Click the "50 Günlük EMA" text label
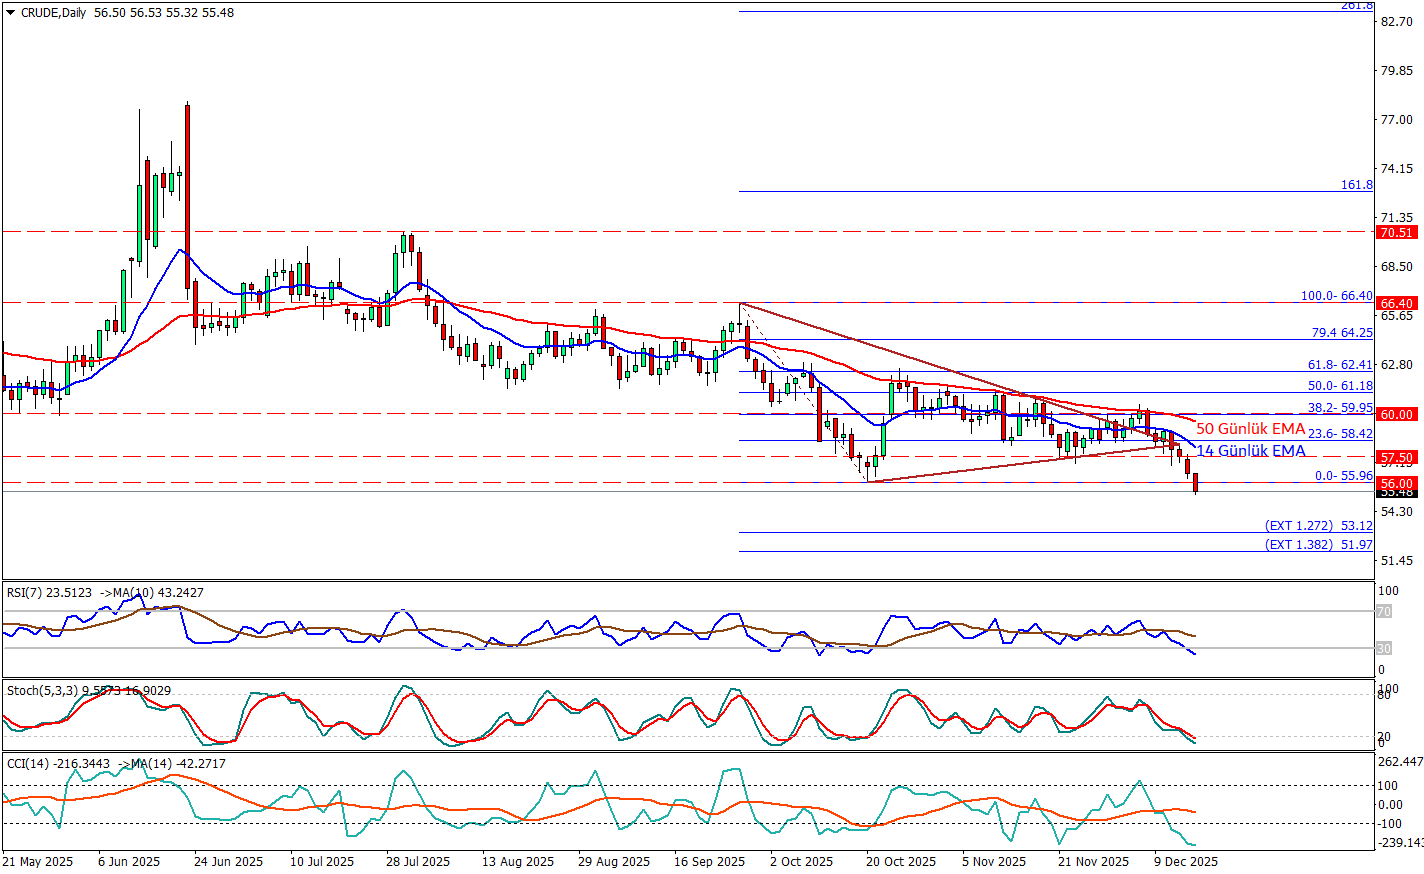 tap(1250, 429)
